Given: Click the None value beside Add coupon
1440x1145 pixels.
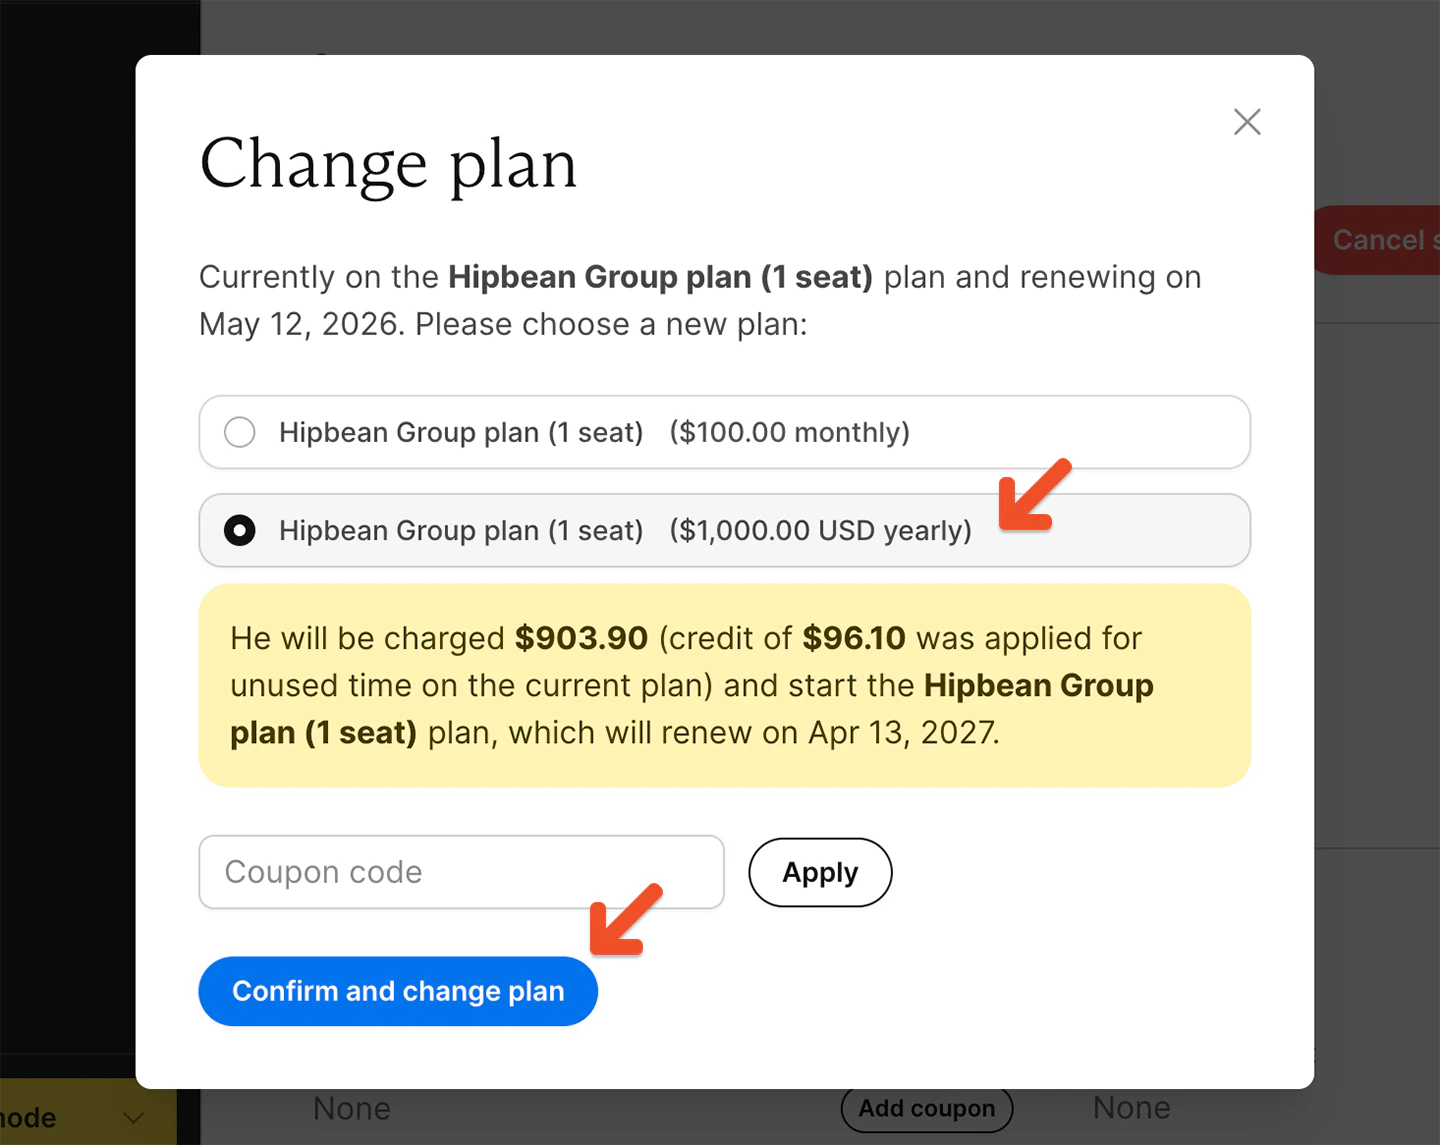Looking at the screenshot, I should (x=1130, y=1108).
